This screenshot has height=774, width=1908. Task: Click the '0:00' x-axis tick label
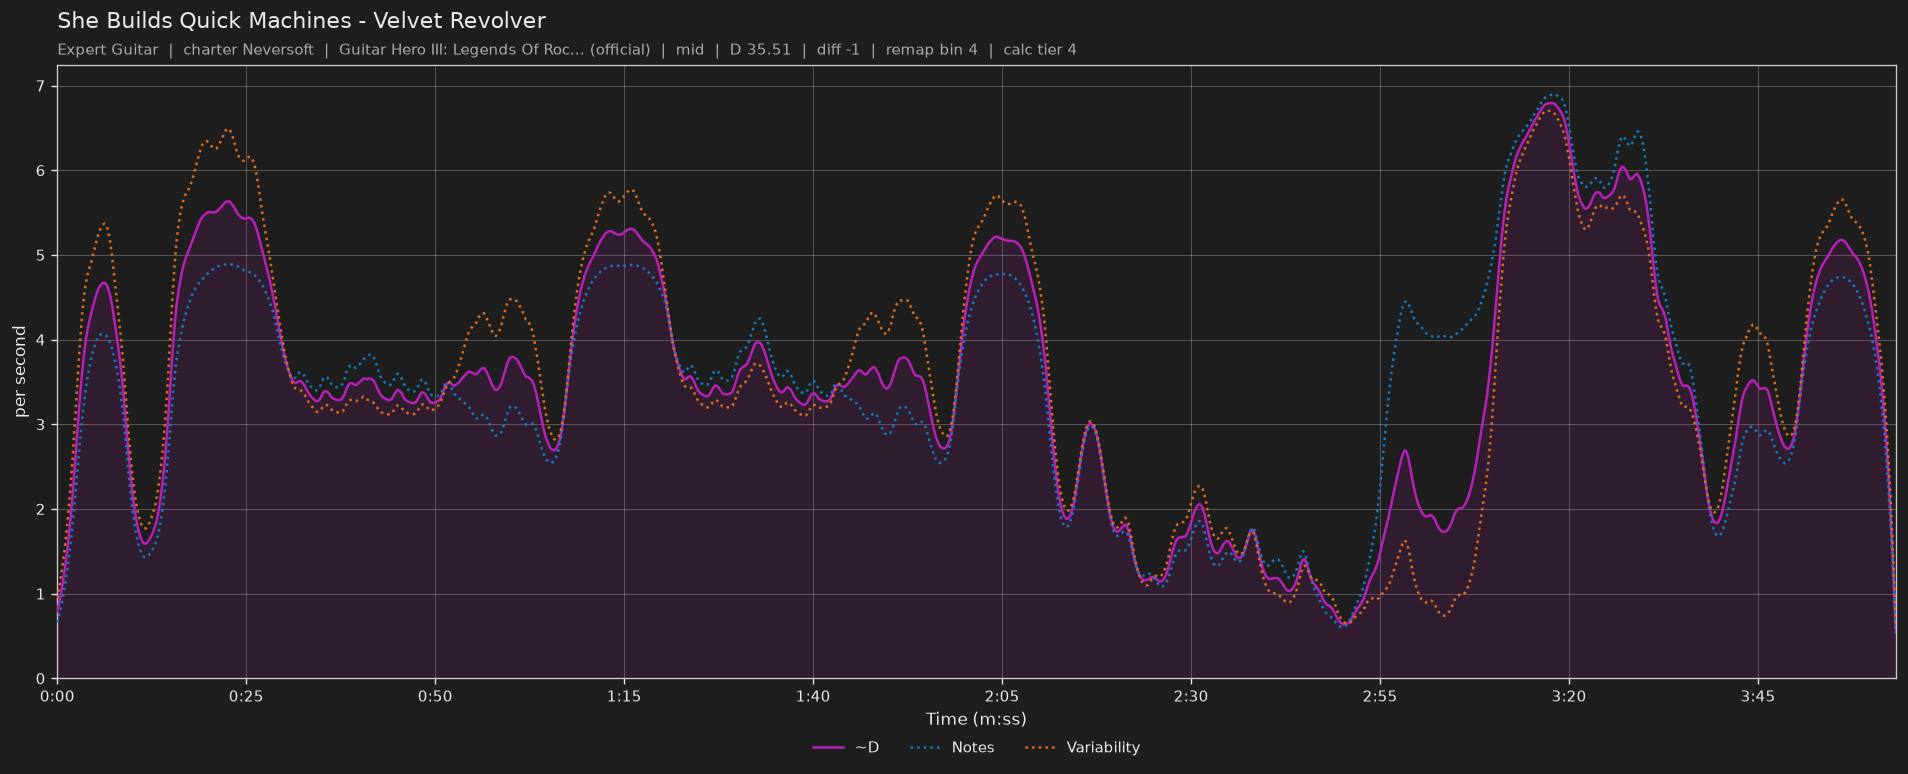[x=57, y=696]
